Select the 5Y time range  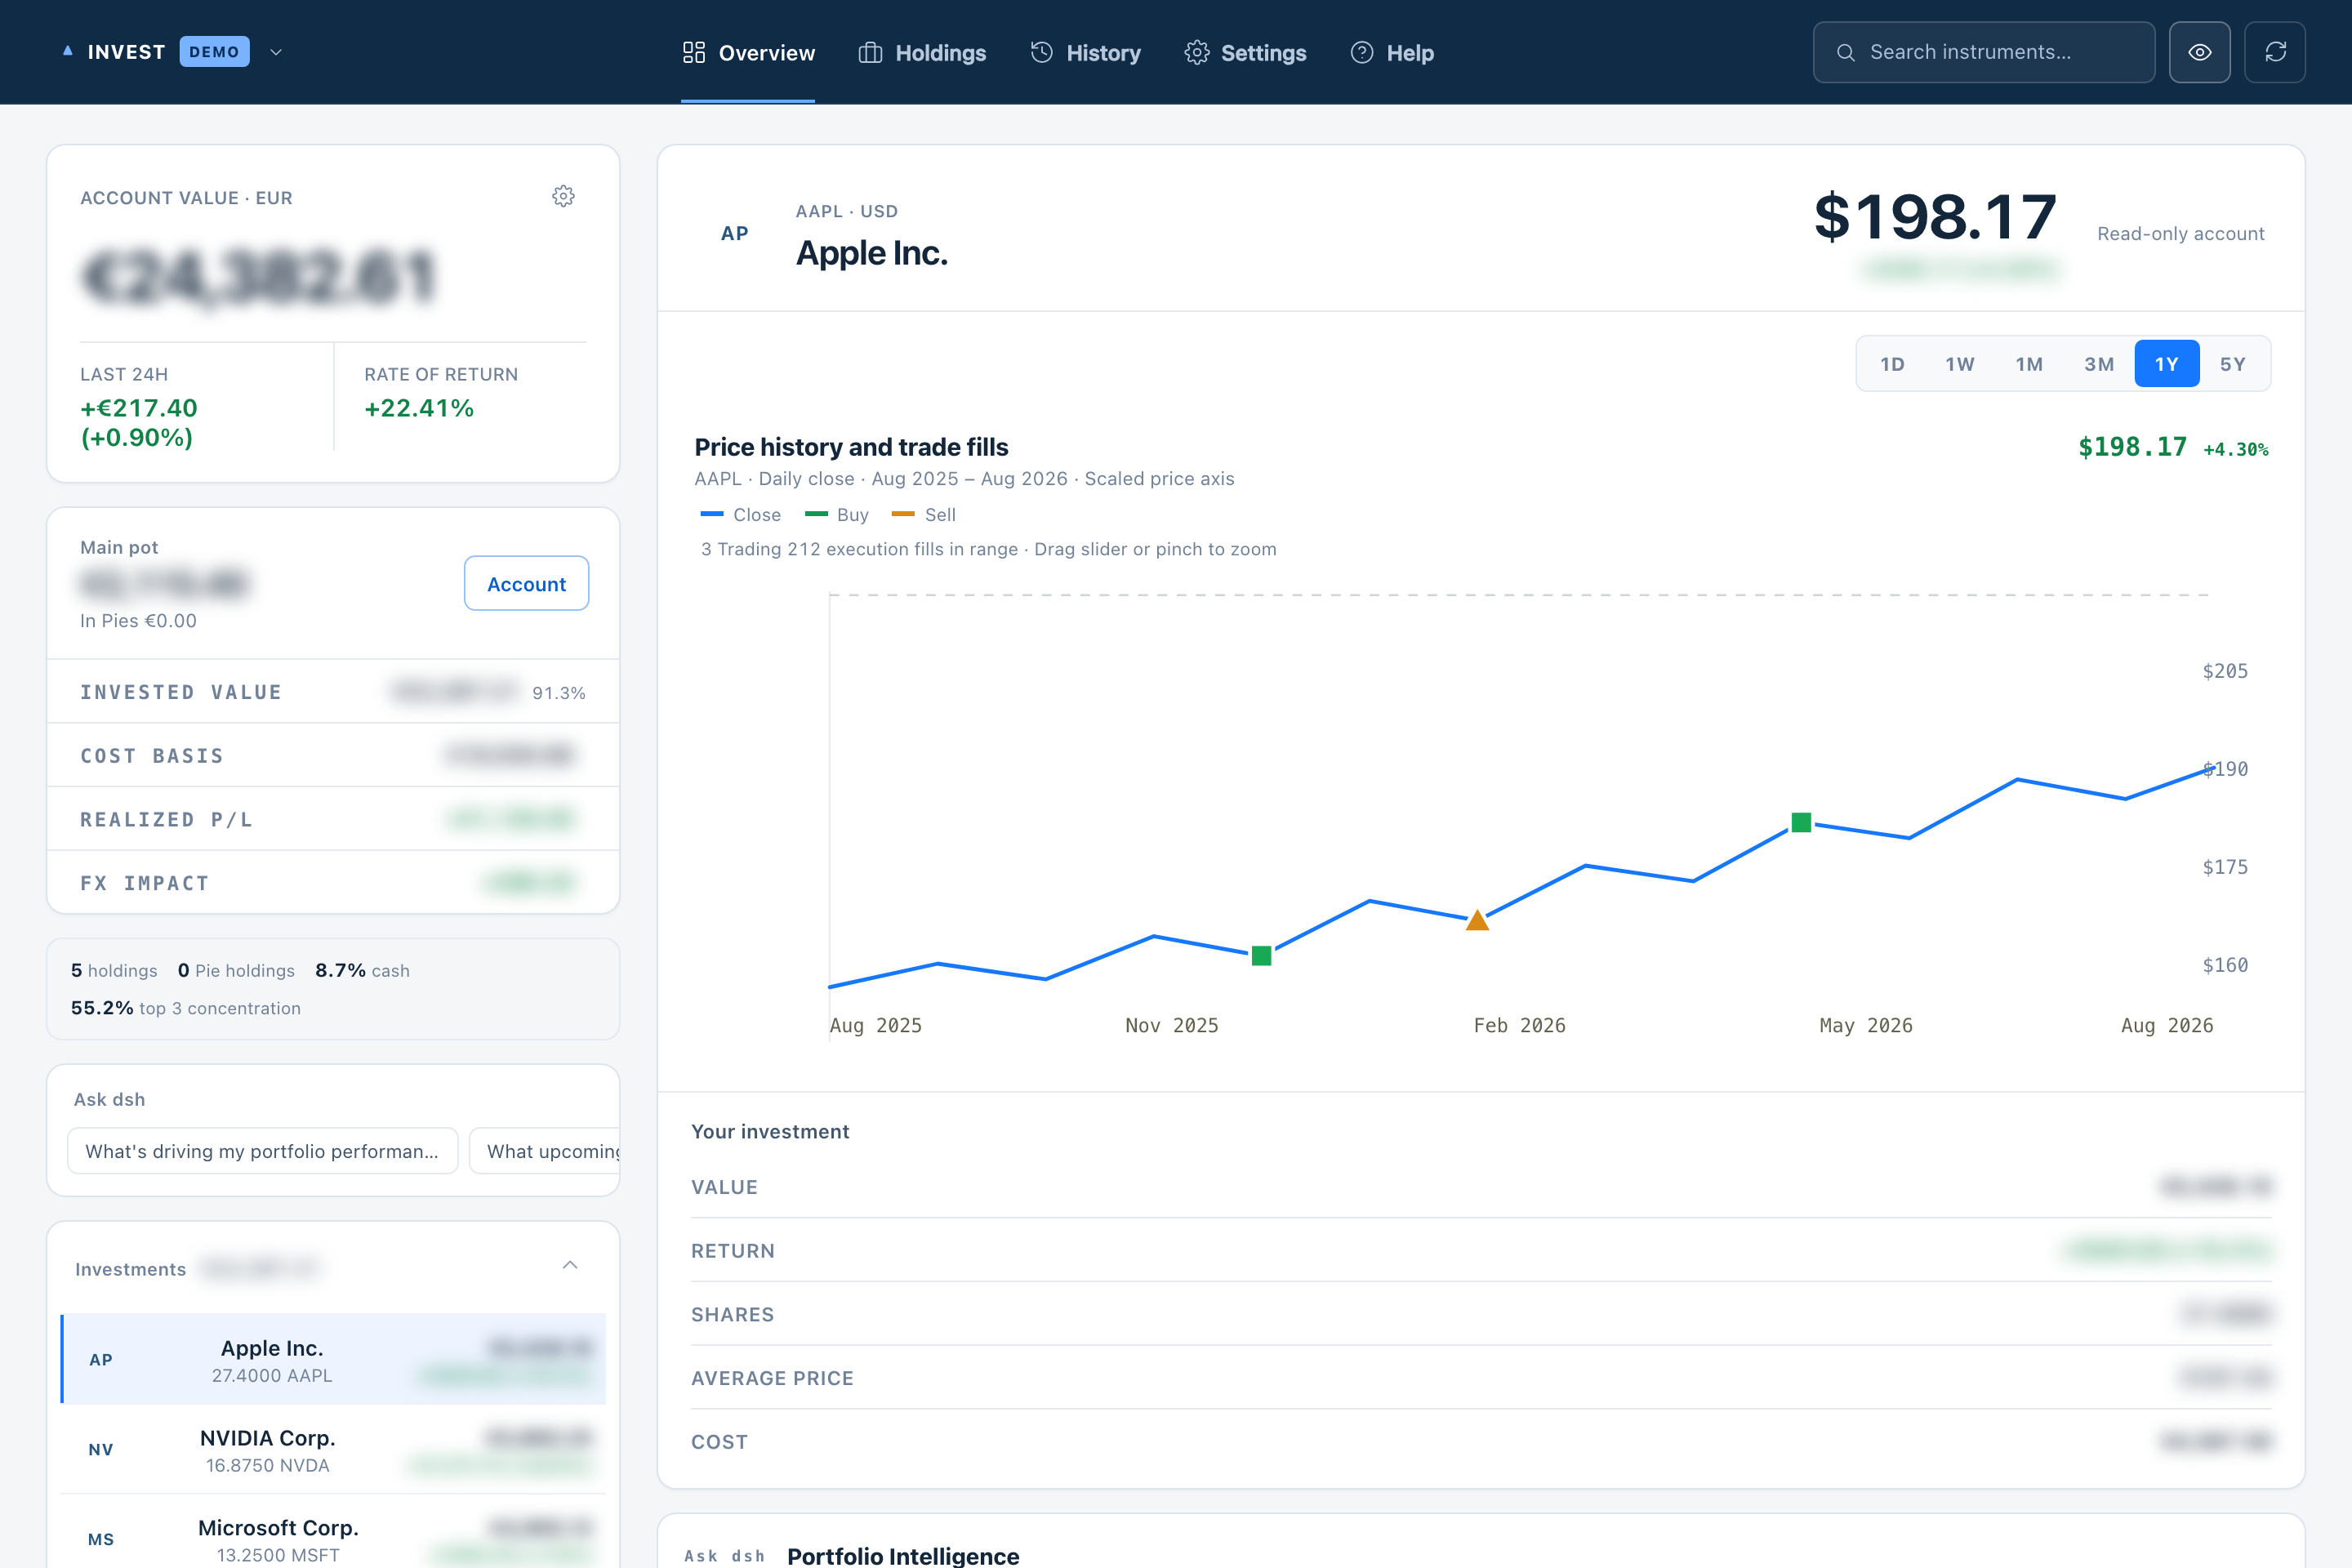click(x=2233, y=364)
